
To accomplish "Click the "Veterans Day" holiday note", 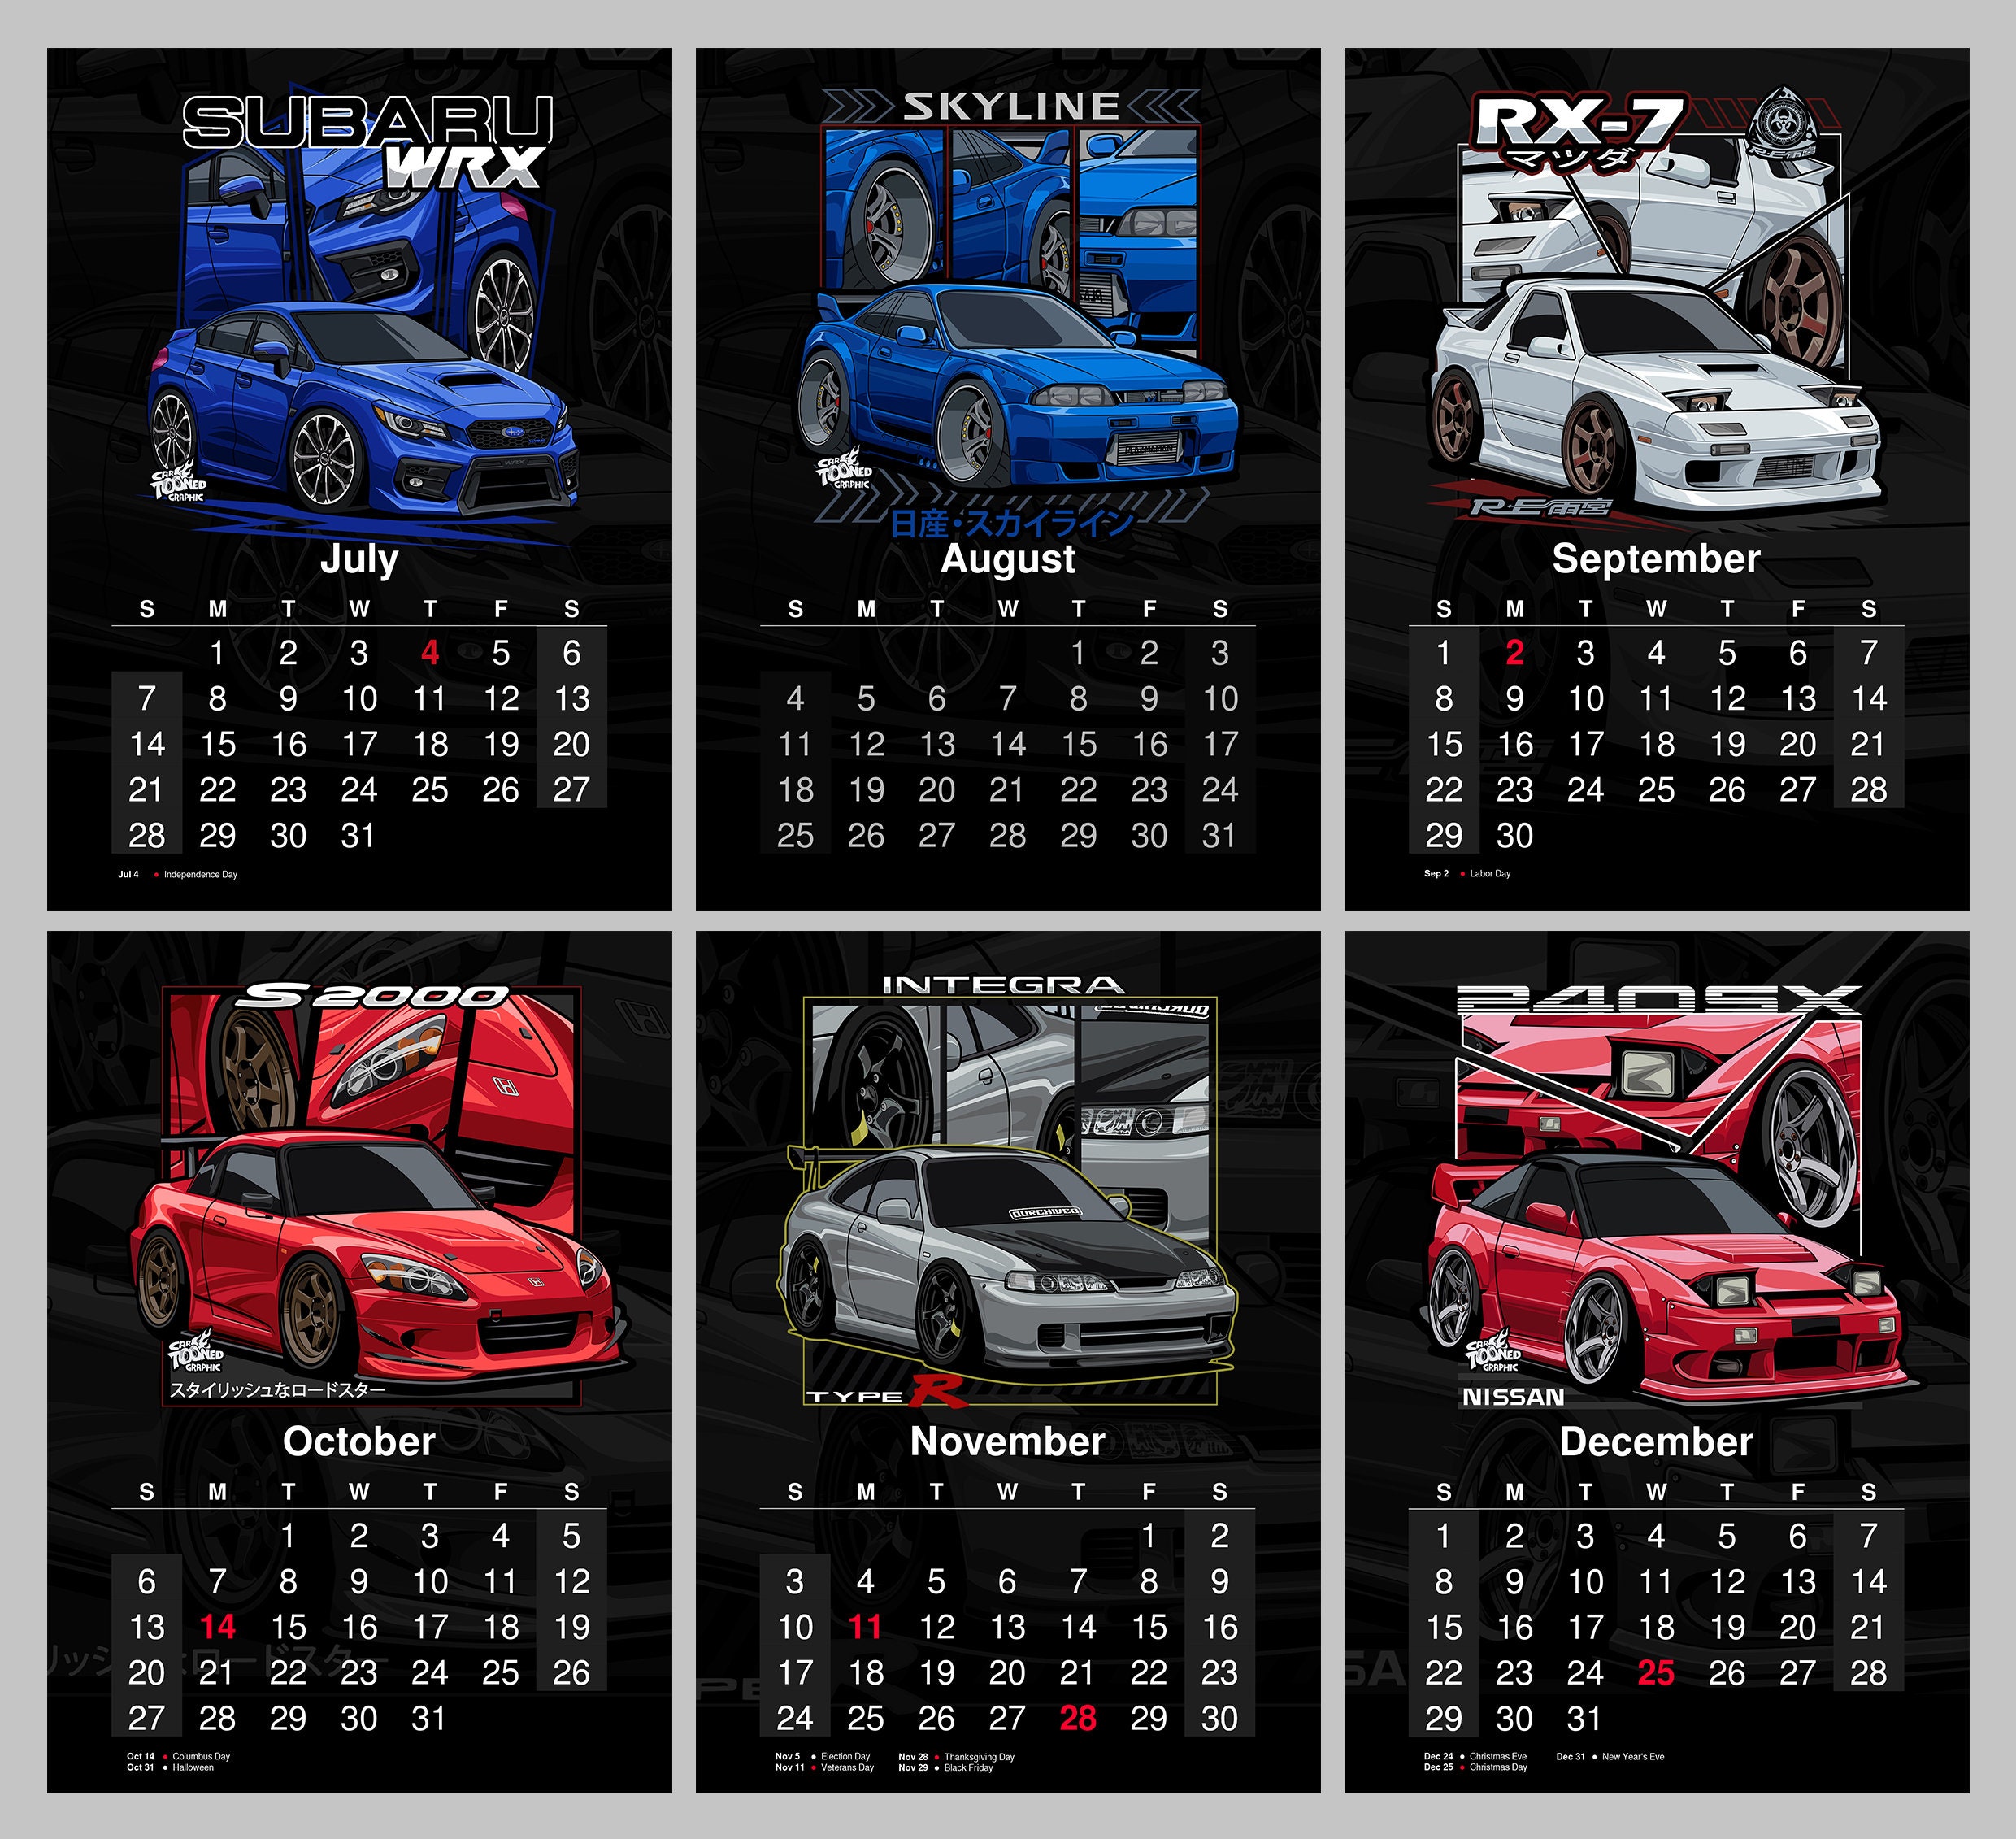I will tap(847, 1768).
